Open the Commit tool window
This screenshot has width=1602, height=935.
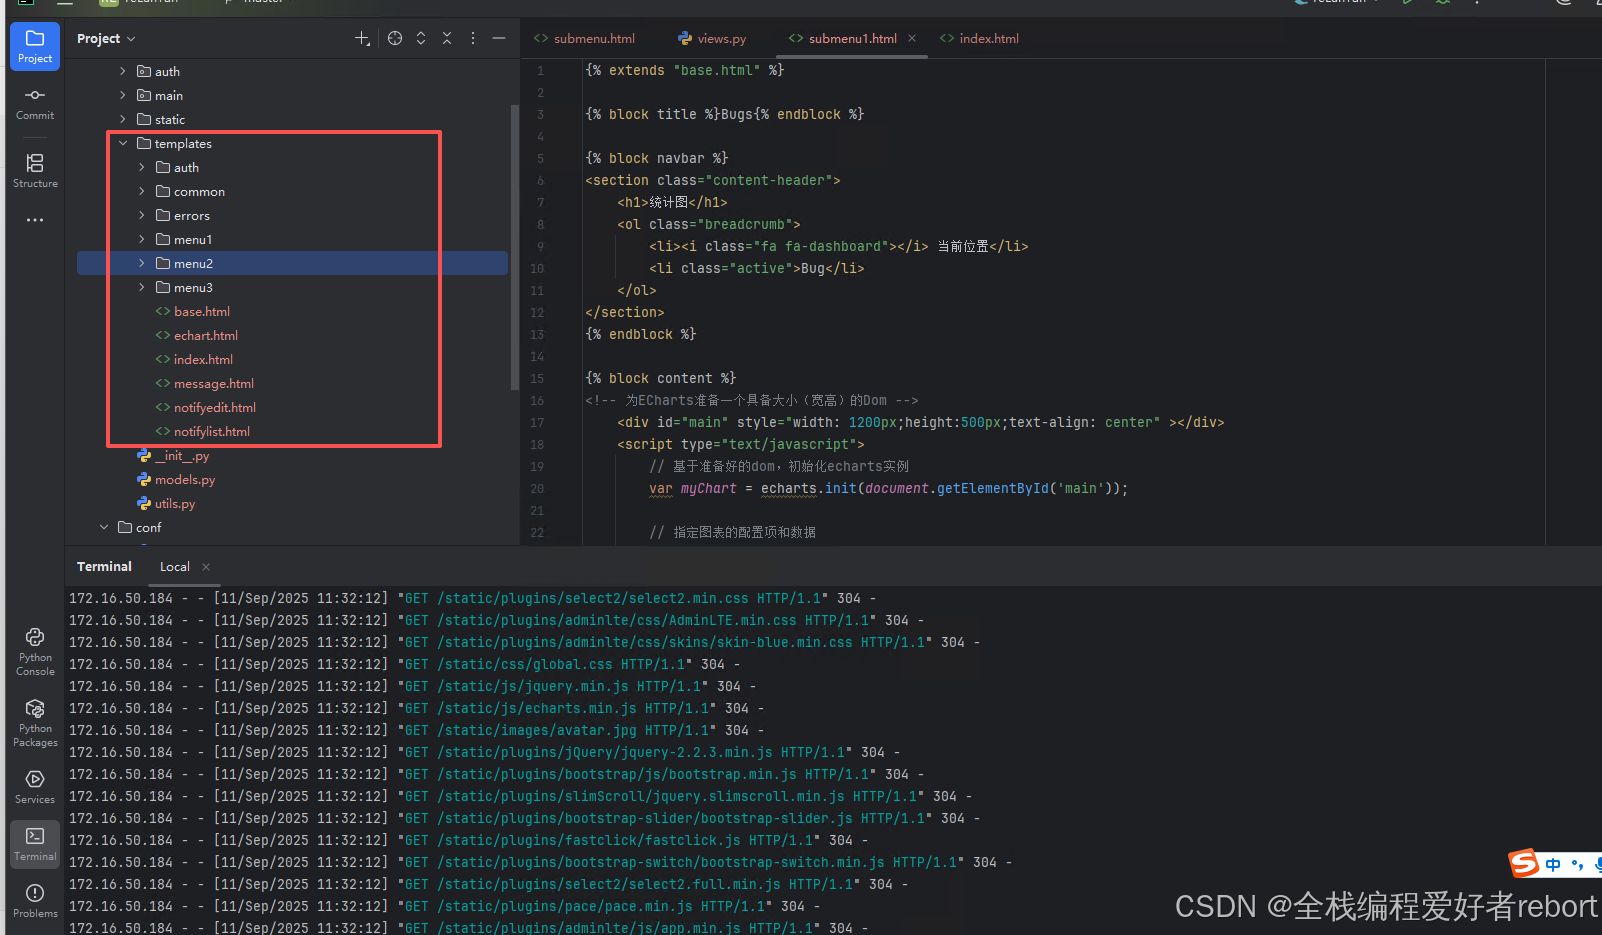35,103
